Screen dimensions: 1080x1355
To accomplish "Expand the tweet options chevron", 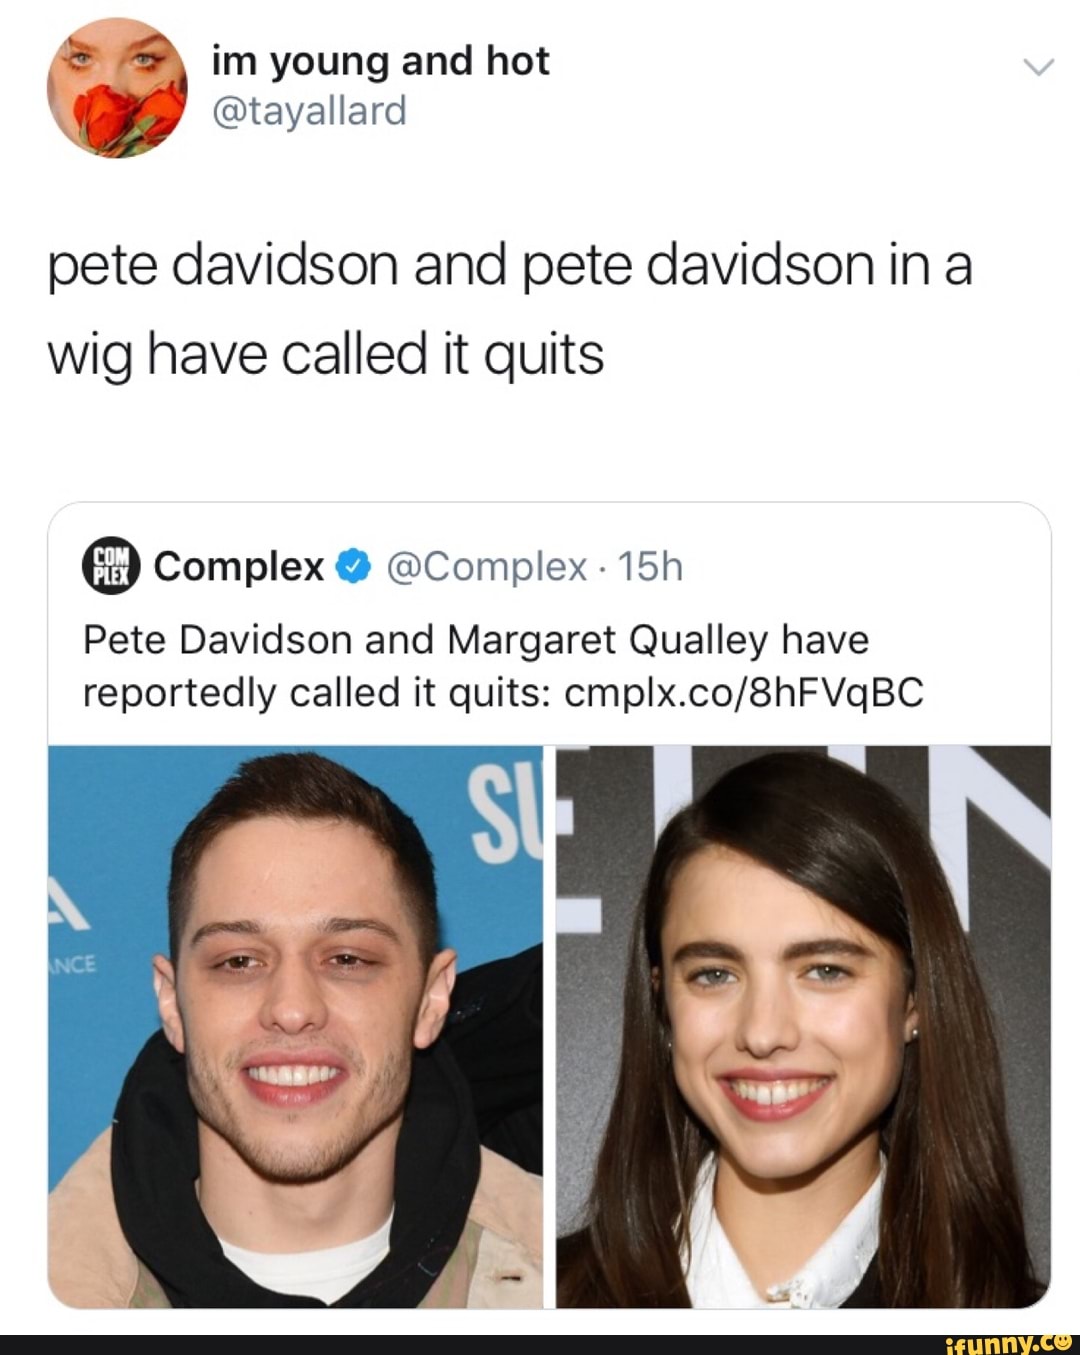I will coord(1039,68).
